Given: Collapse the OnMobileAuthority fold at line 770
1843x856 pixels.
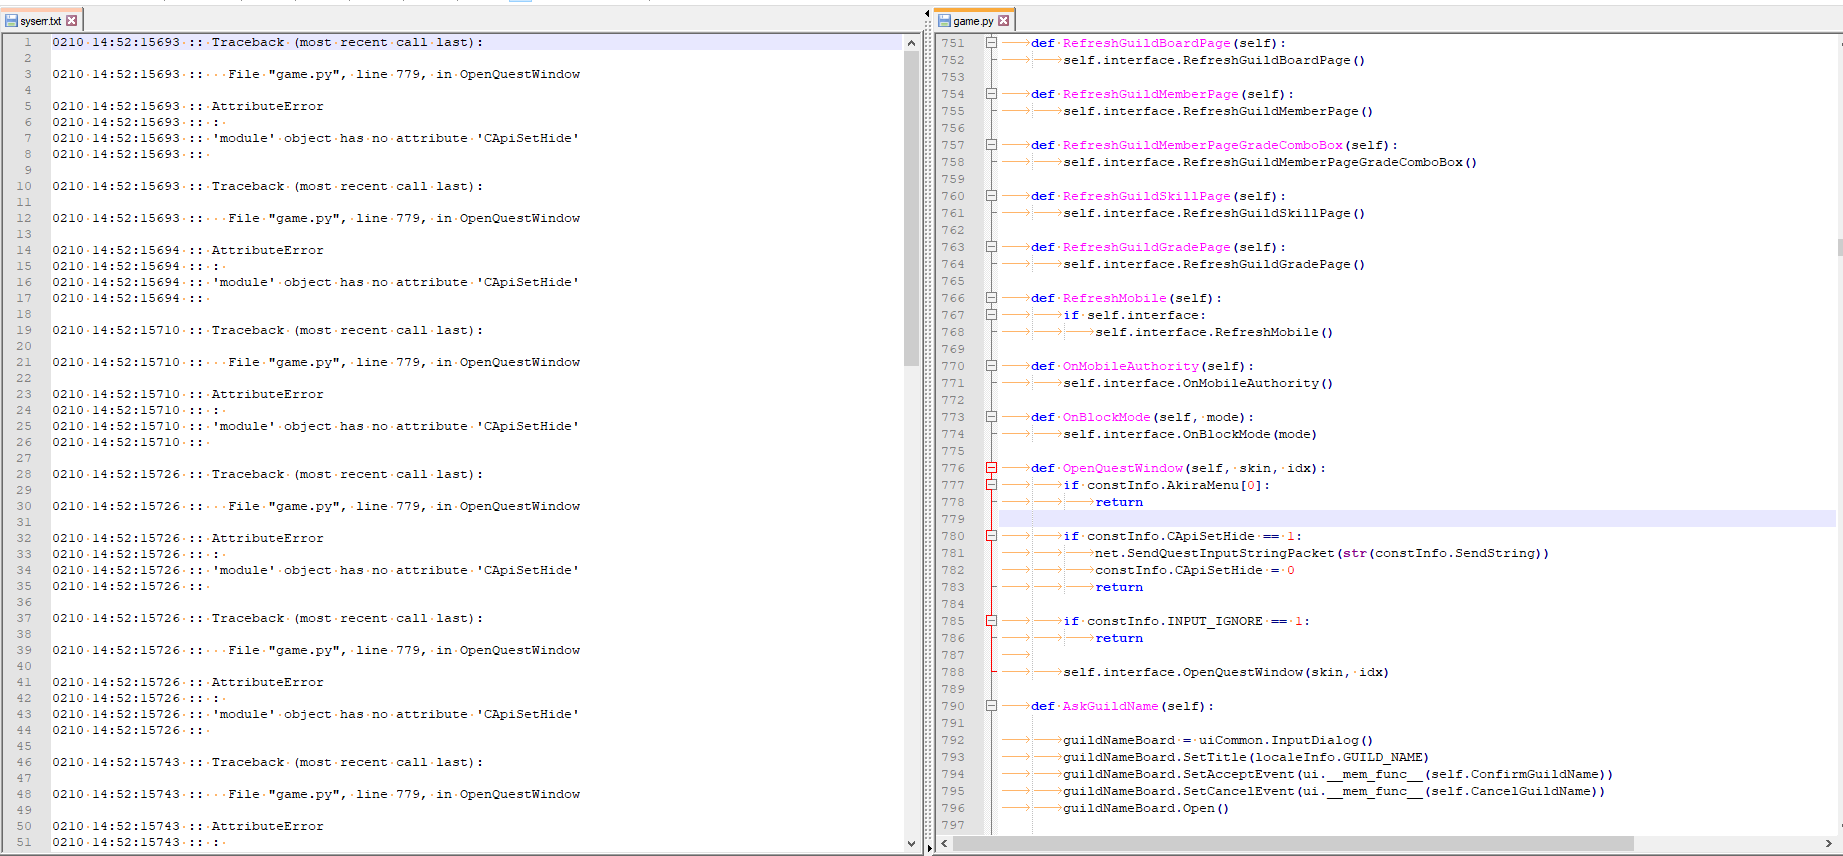Looking at the screenshot, I should pos(991,366).
